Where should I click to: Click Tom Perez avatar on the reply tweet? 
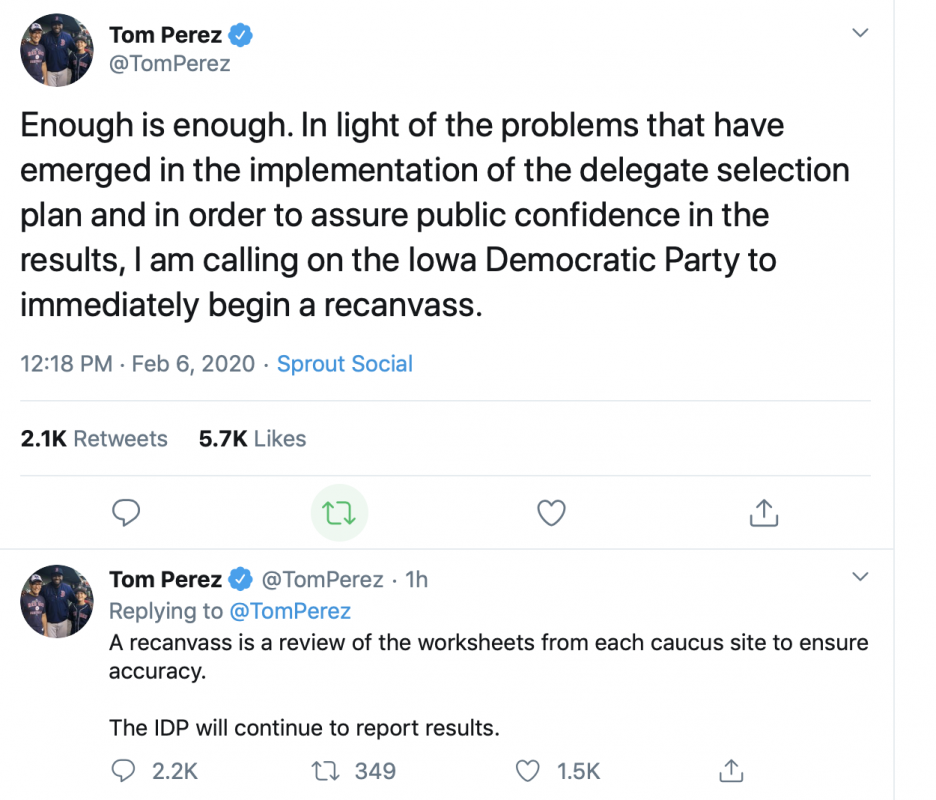[x=57, y=601]
